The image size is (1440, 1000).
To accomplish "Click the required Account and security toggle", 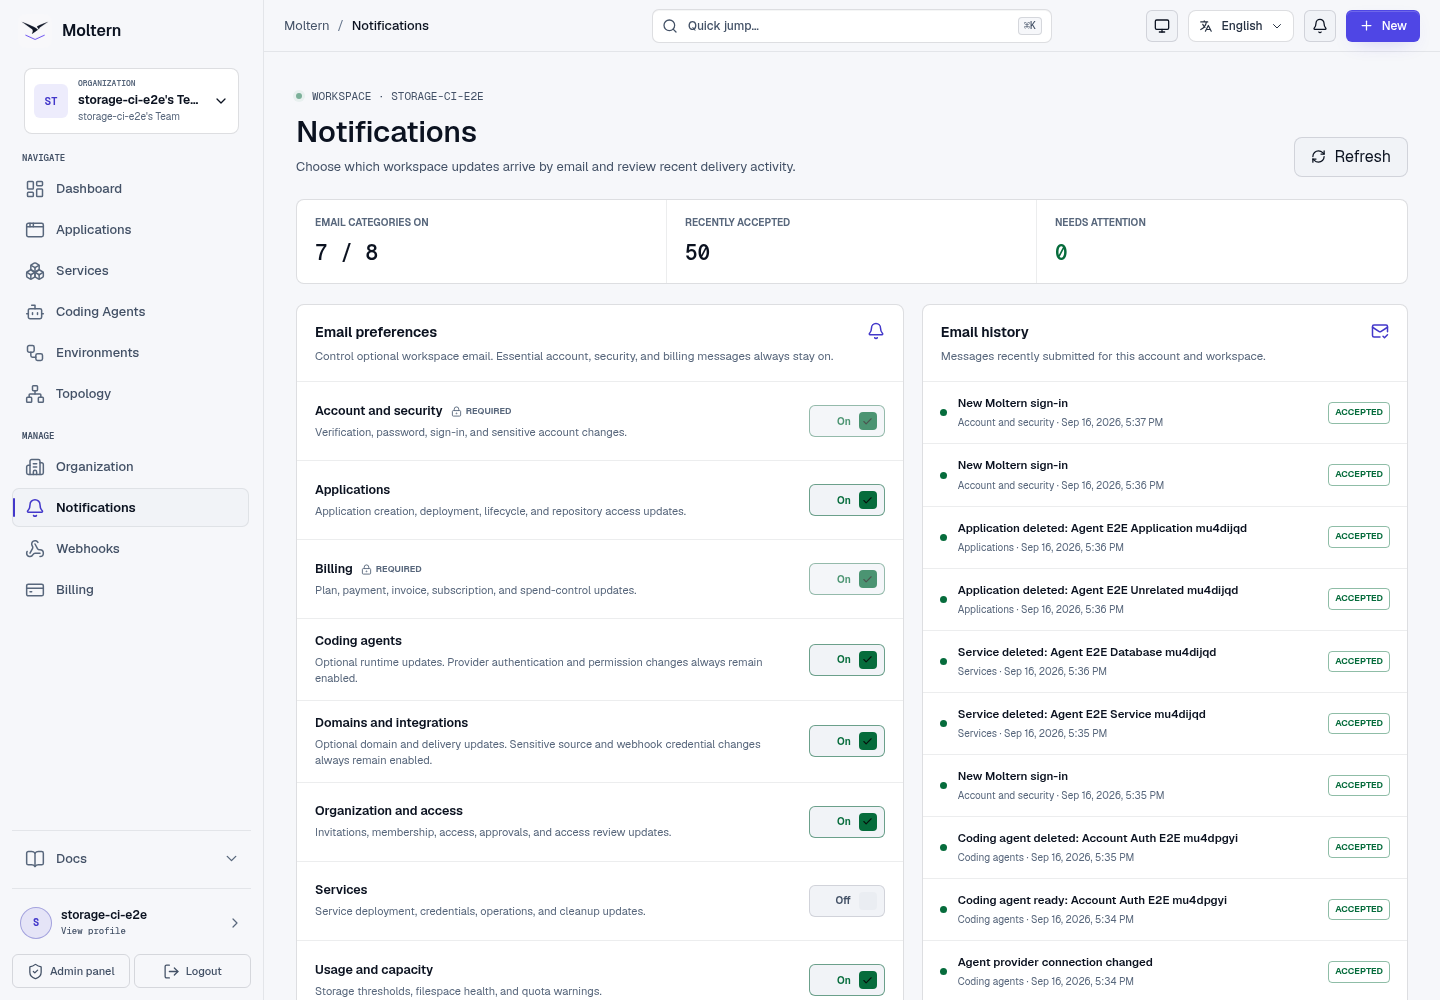I will pos(847,421).
